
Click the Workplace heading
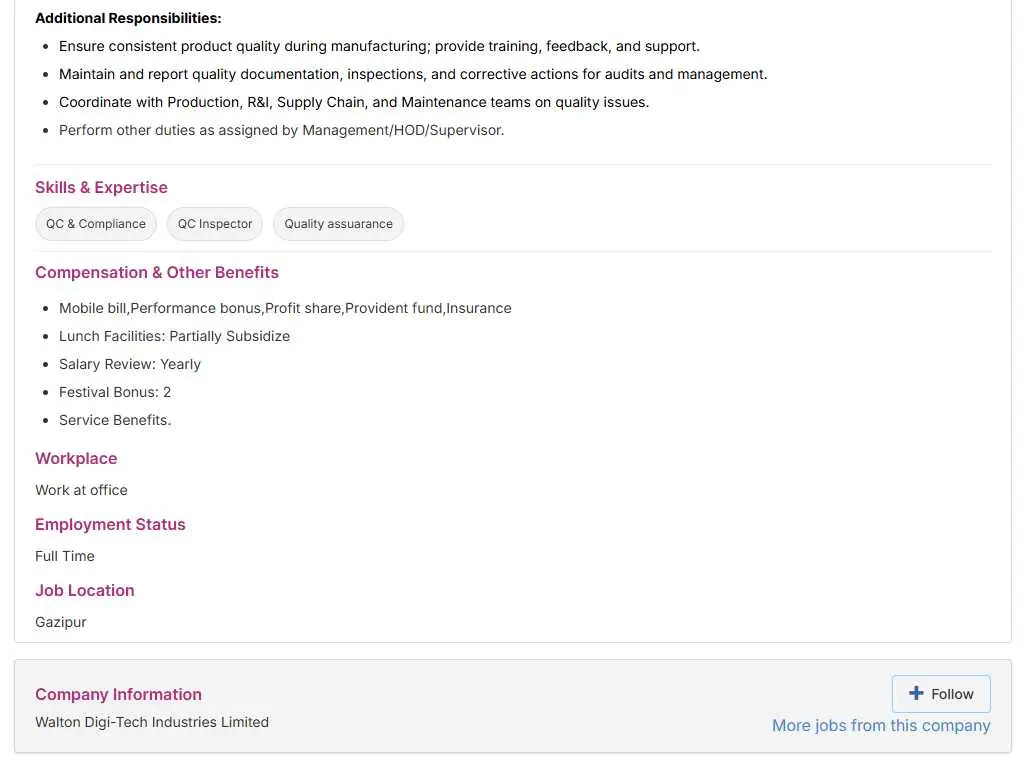[76, 458]
